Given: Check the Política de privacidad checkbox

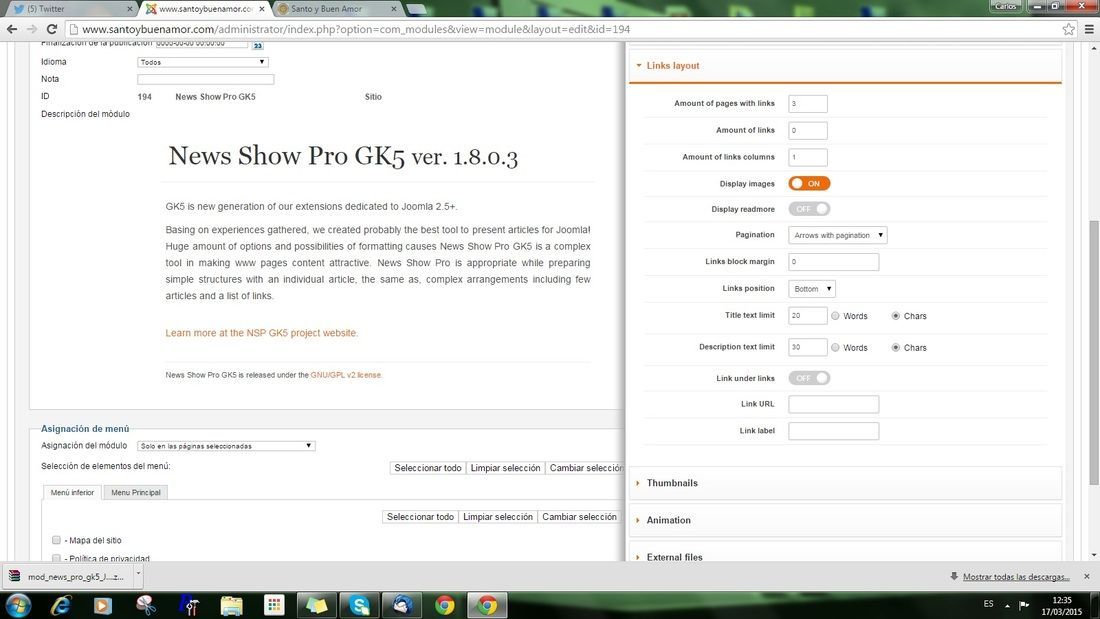Looking at the screenshot, I should (x=56, y=558).
